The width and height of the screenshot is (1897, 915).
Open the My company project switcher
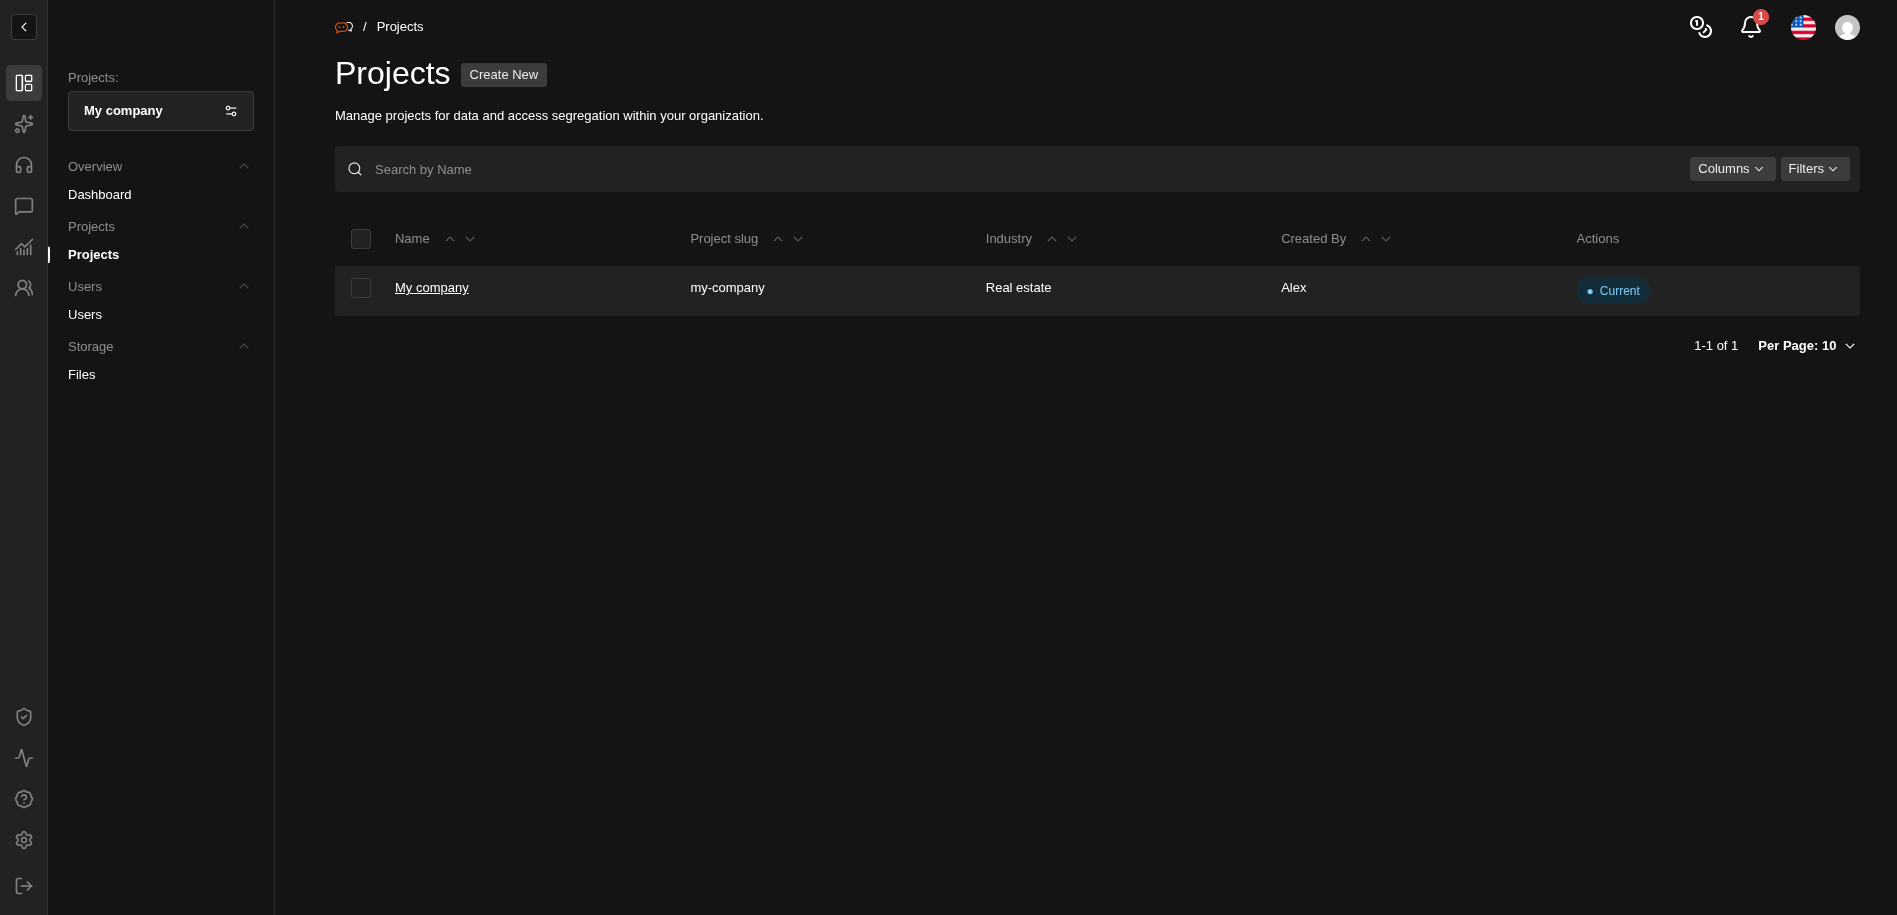161,111
